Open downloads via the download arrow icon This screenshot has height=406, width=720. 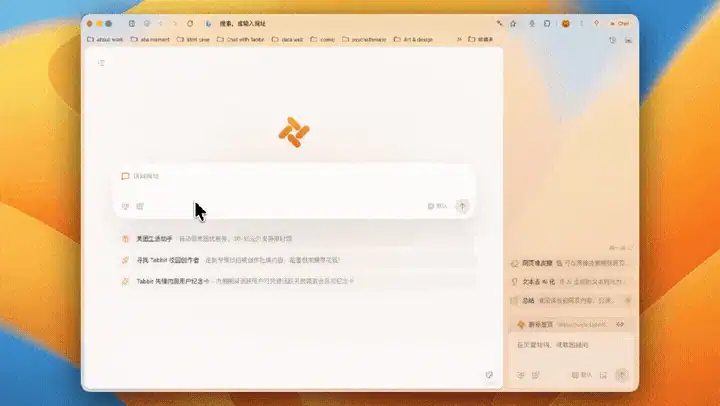532,23
